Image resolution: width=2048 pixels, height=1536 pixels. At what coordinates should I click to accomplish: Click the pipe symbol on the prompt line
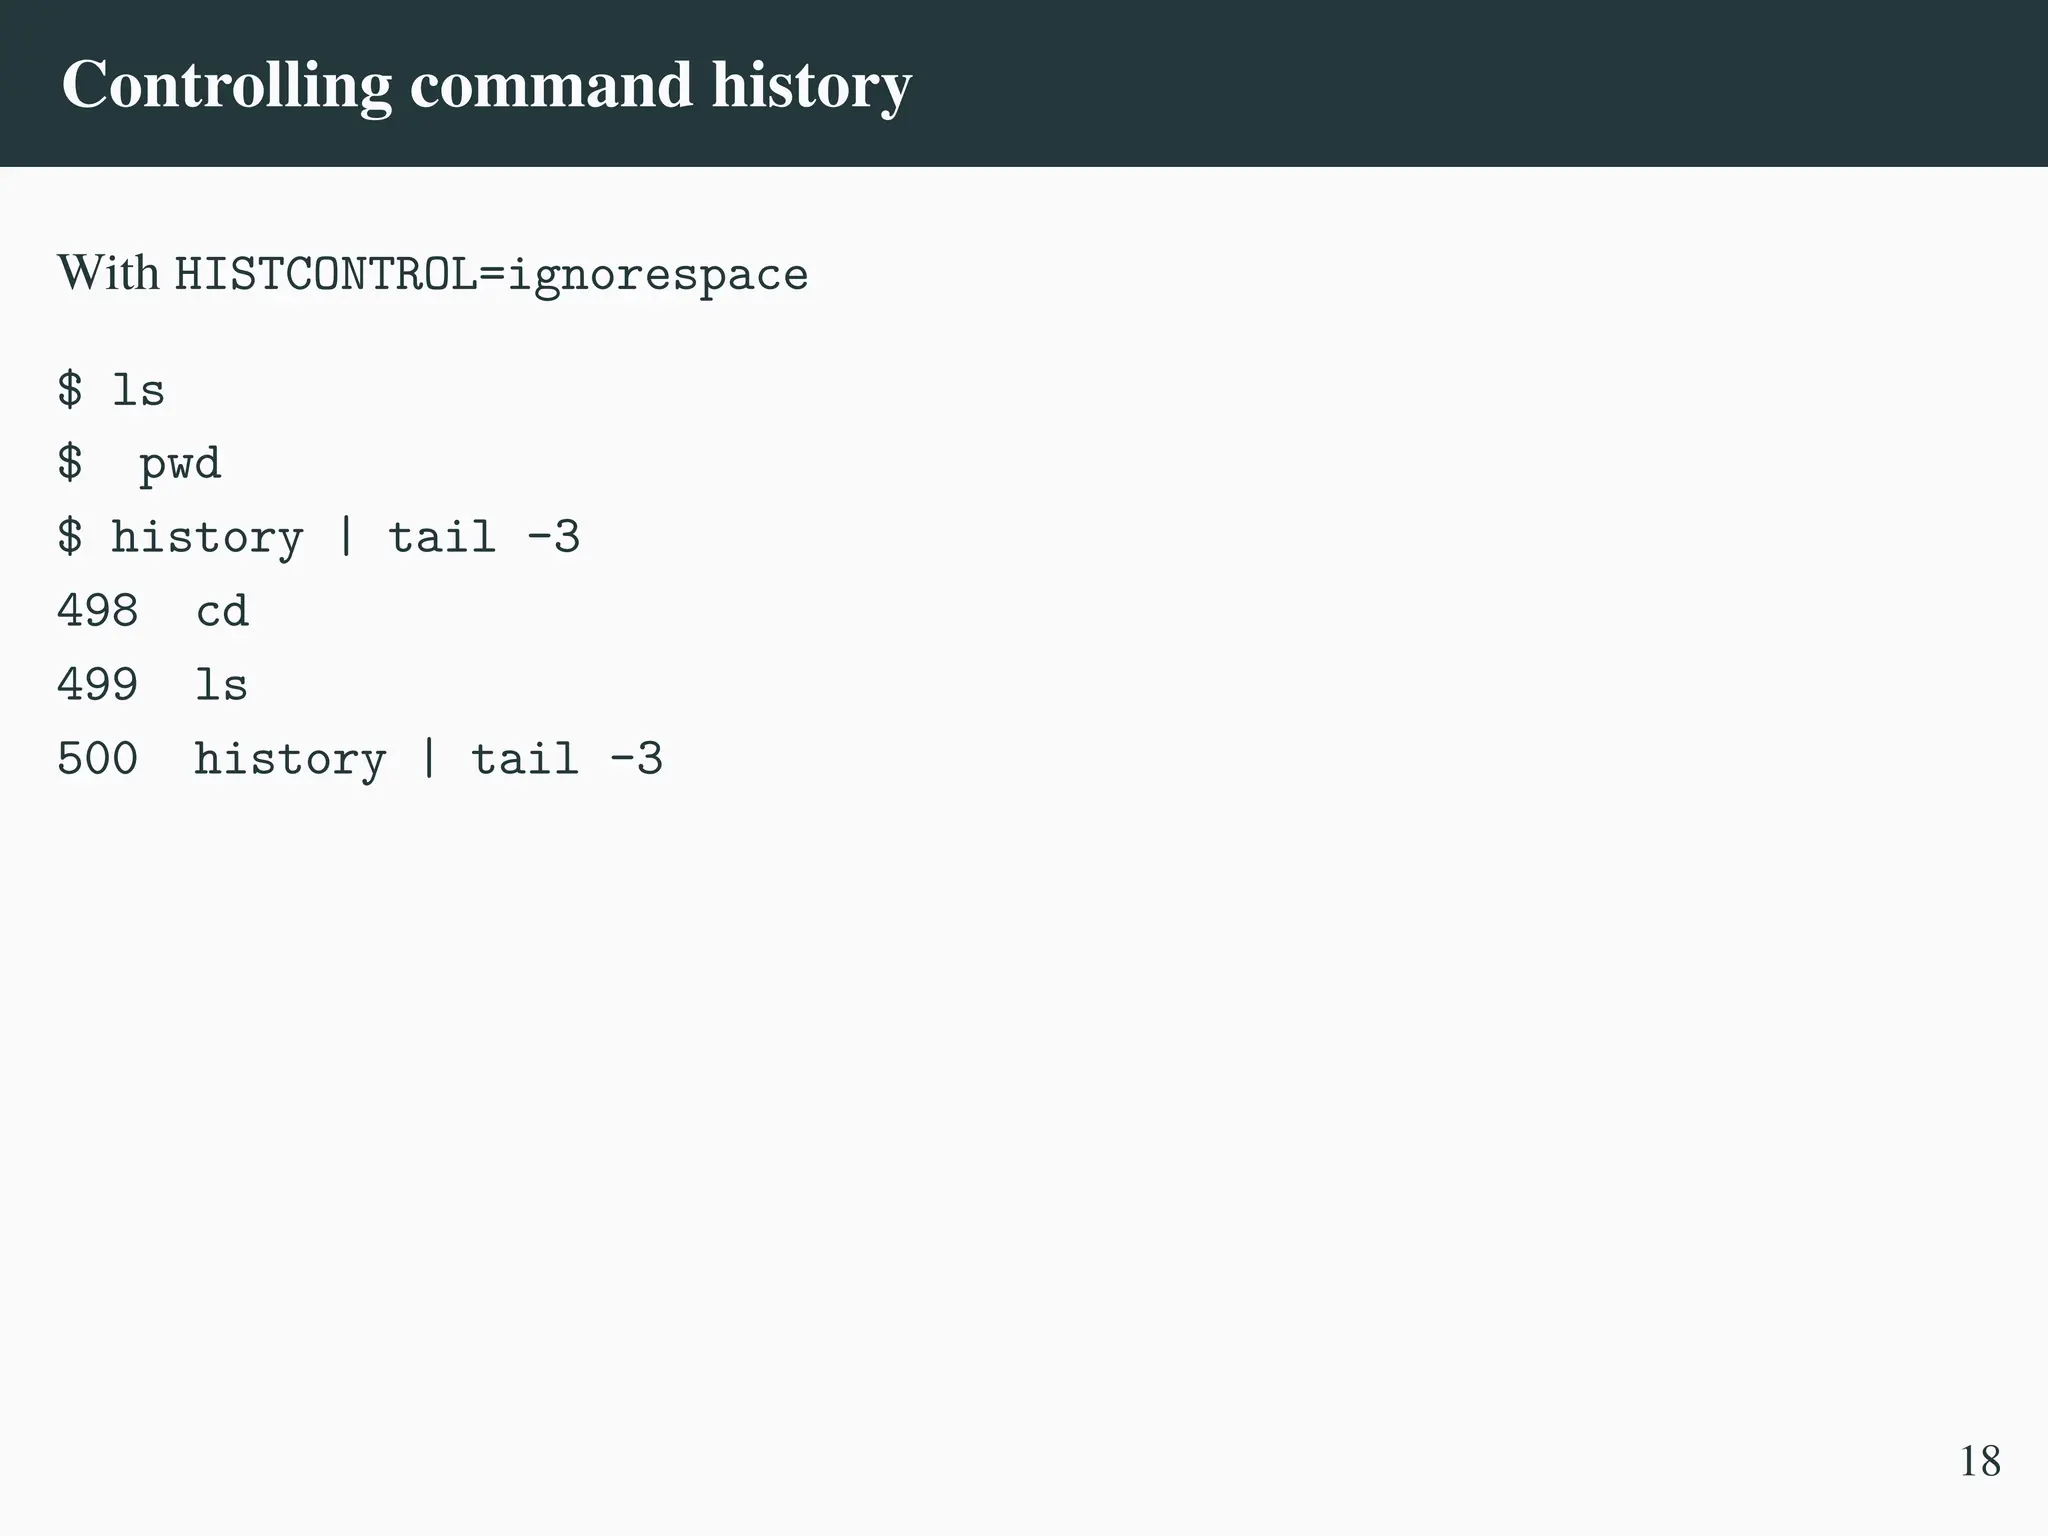[346, 538]
